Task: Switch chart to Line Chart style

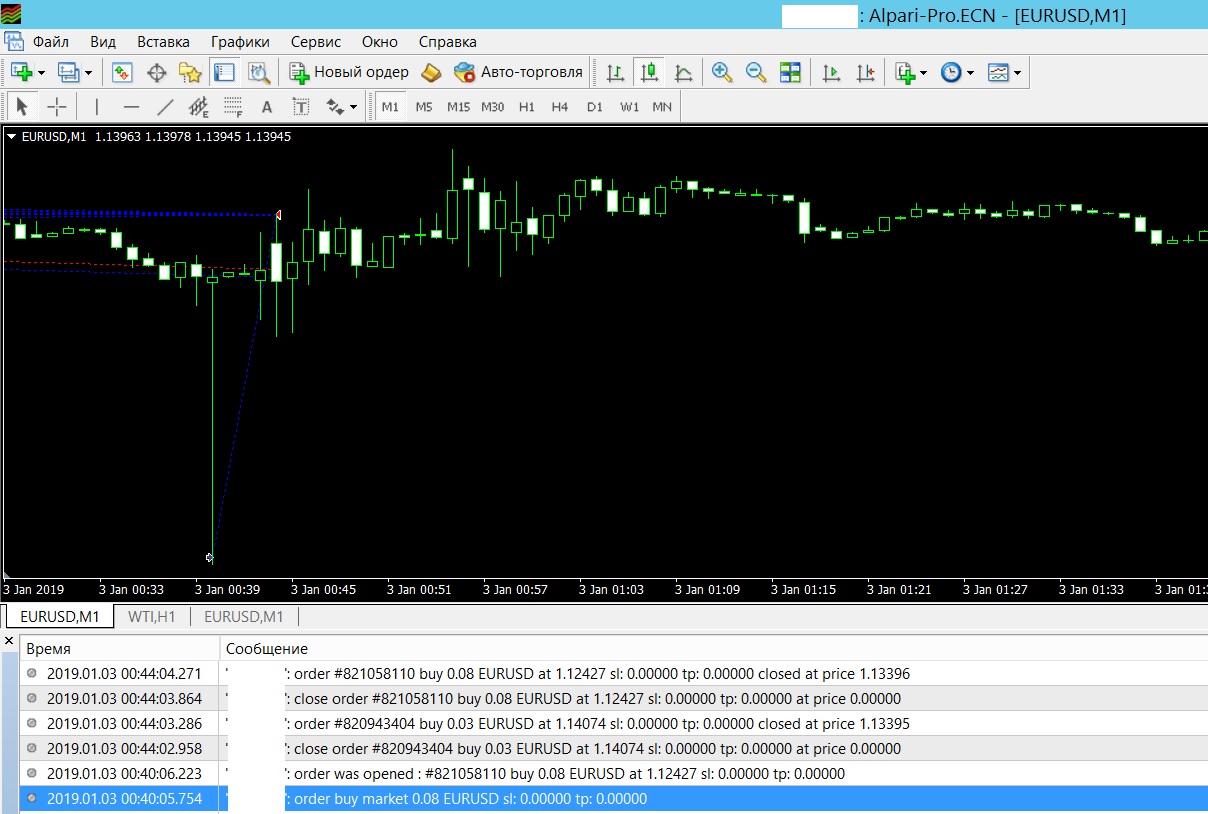Action: point(684,72)
